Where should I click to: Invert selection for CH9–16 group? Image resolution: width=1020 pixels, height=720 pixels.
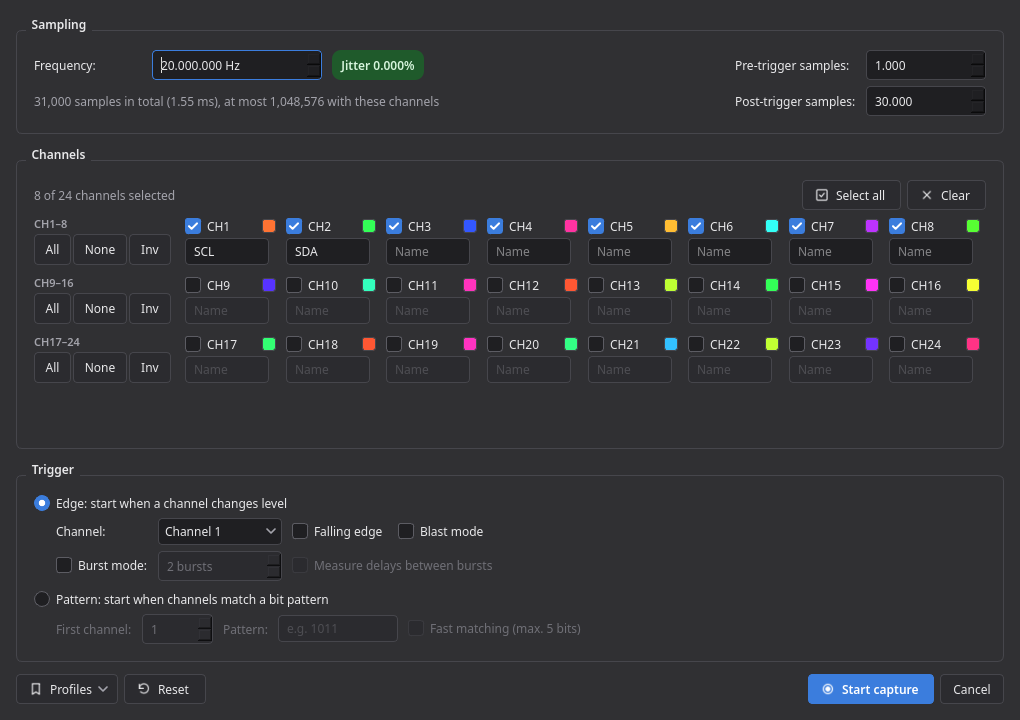tap(150, 308)
